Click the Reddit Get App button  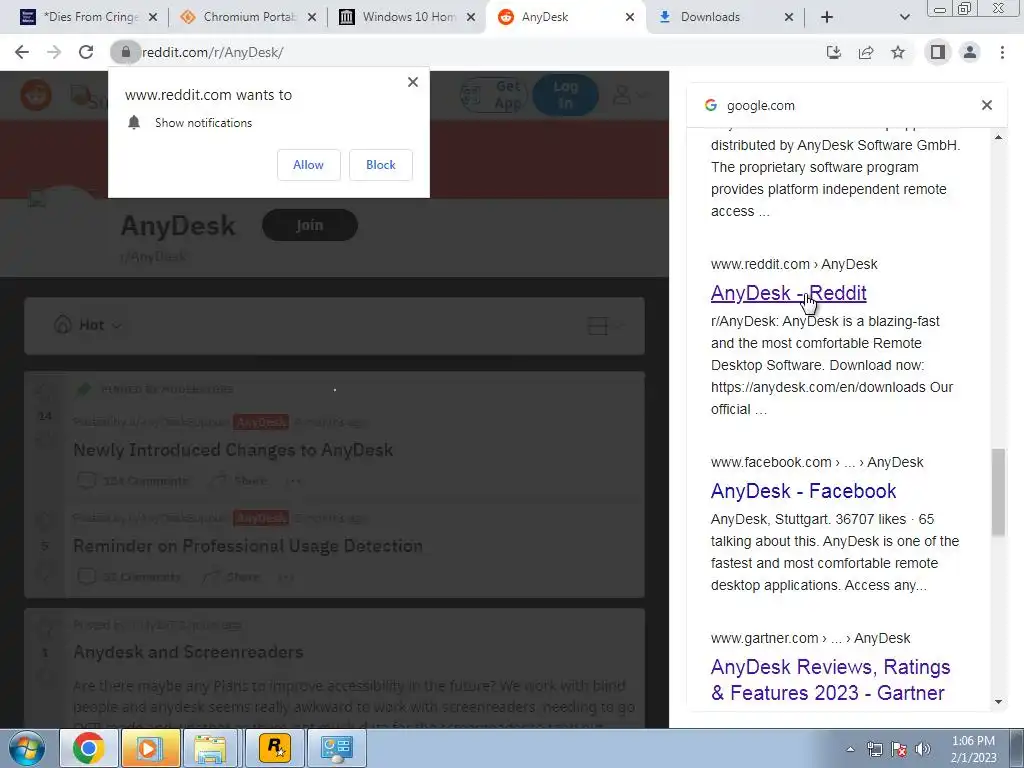click(493, 95)
